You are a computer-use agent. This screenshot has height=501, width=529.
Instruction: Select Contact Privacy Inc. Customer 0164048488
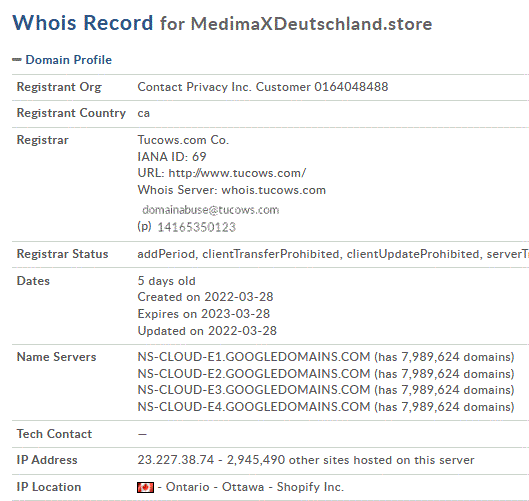[x=262, y=87]
